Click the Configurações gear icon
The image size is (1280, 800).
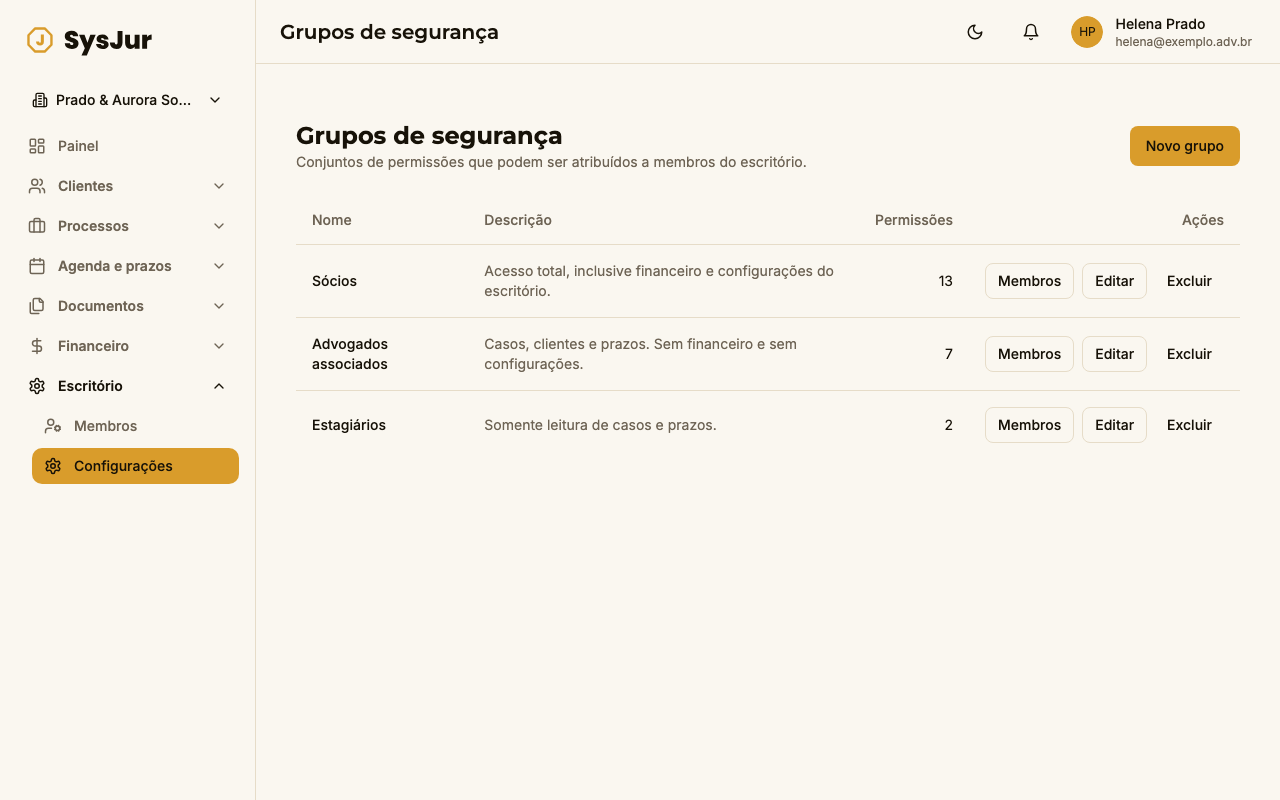[x=53, y=466]
